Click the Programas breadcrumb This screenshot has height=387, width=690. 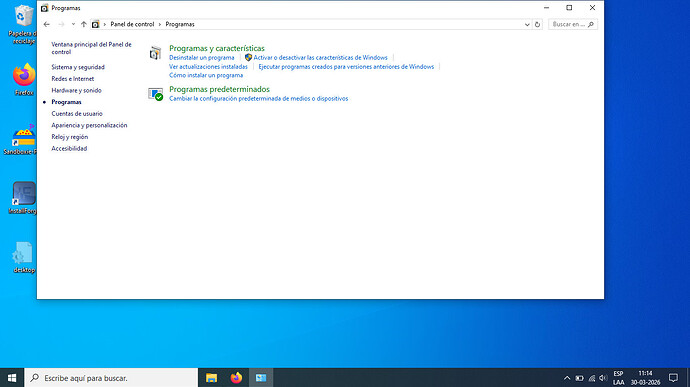click(x=180, y=24)
